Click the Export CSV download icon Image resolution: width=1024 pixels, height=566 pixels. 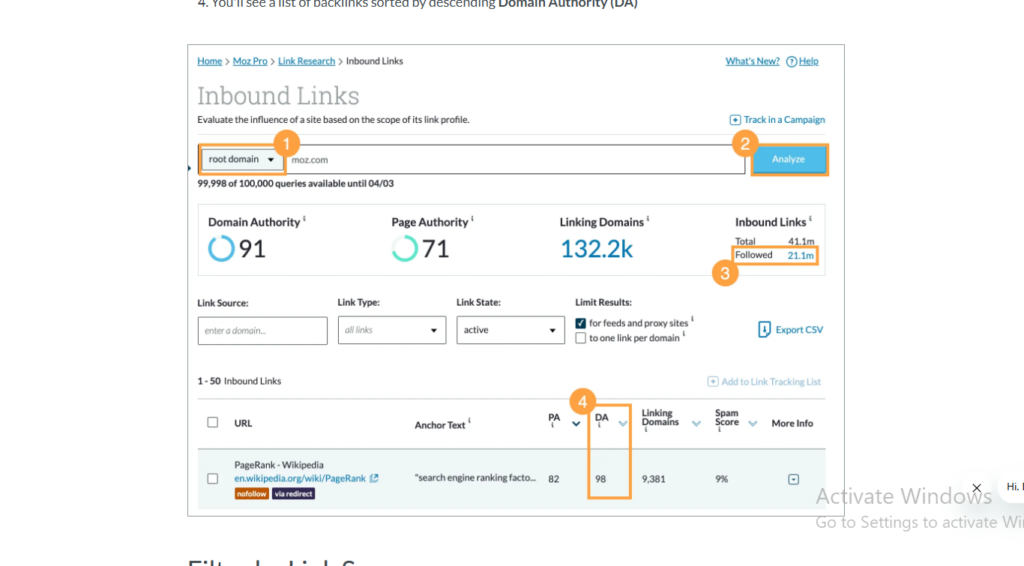coord(765,329)
